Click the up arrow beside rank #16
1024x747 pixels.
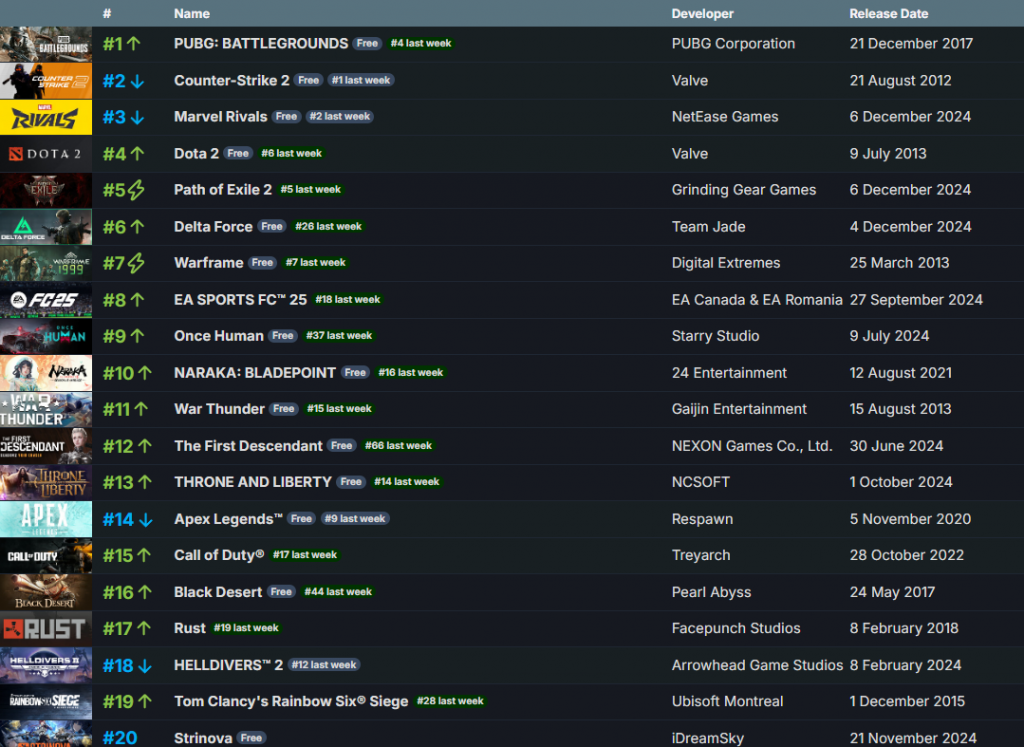click(x=145, y=592)
